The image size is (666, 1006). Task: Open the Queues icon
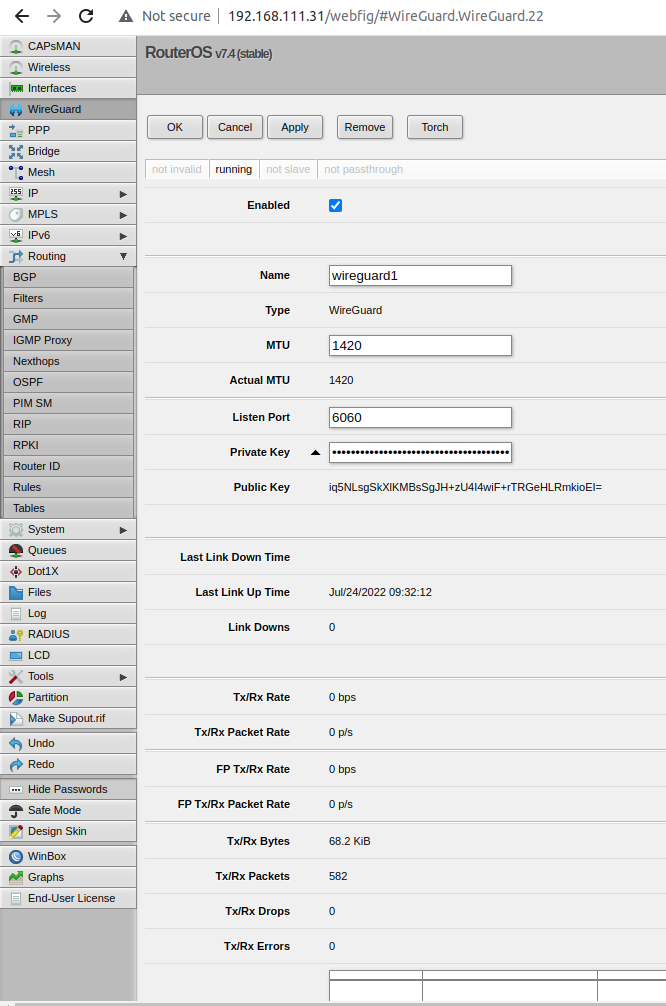(15, 550)
